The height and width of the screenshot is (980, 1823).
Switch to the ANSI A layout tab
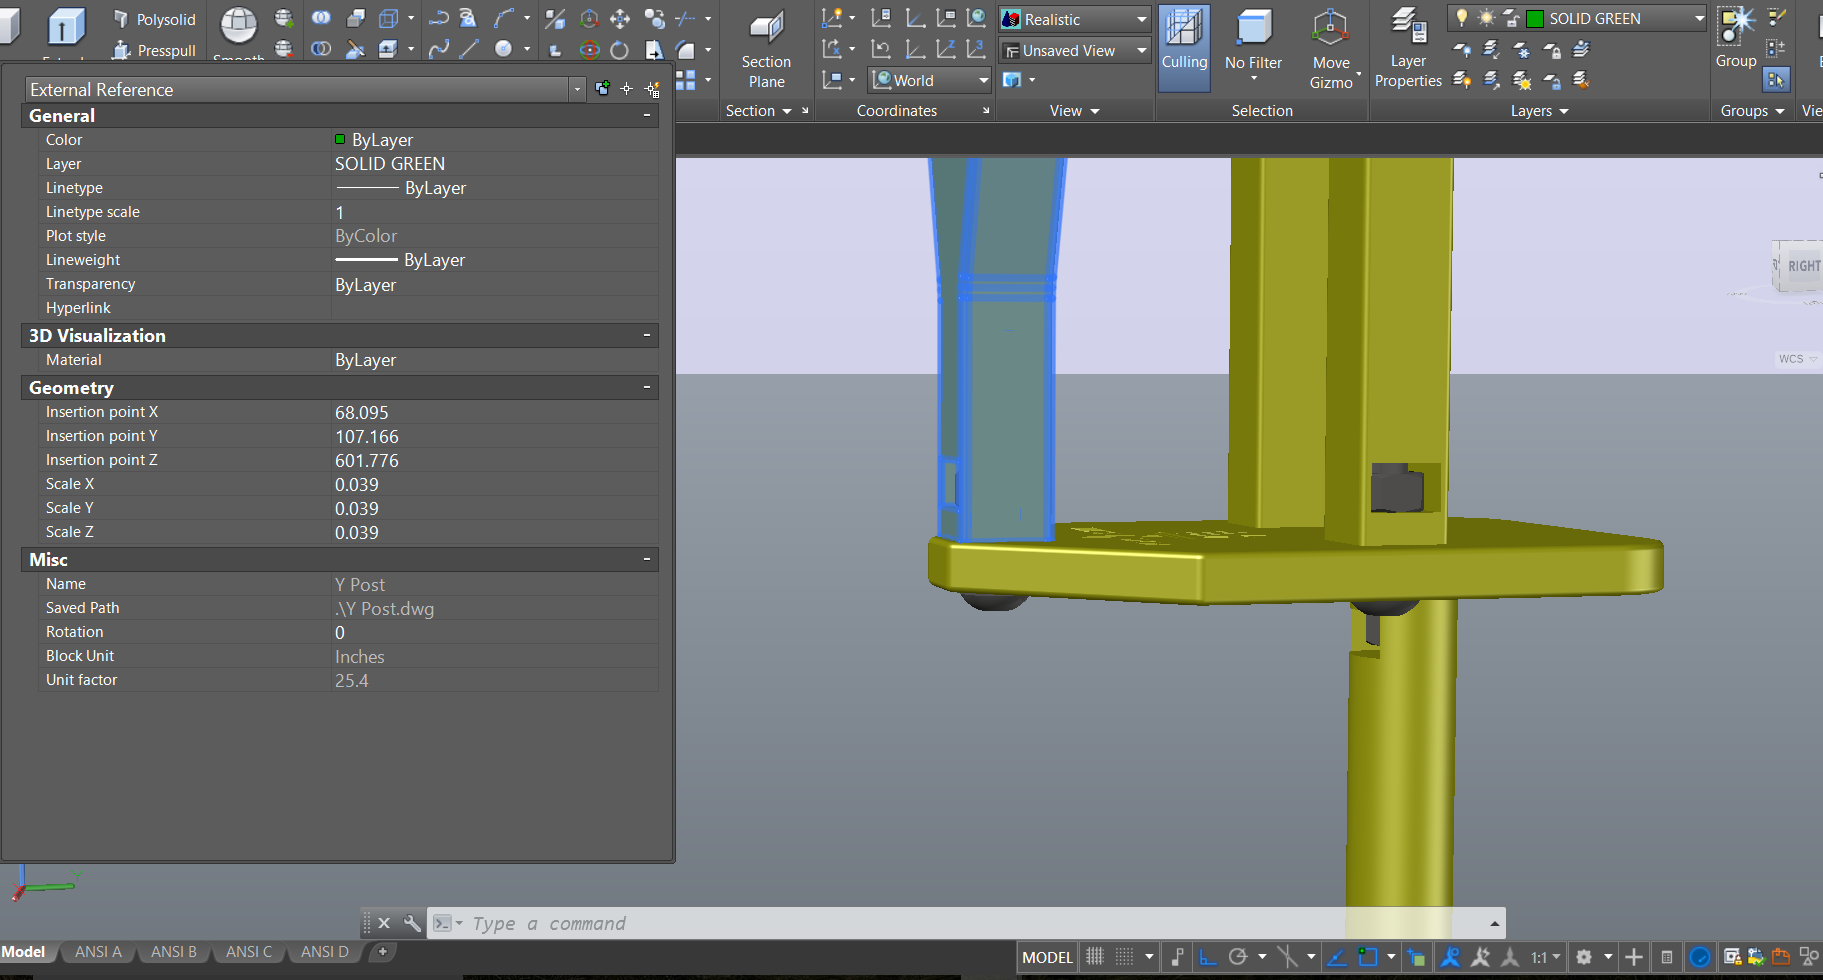coord(96,951)
